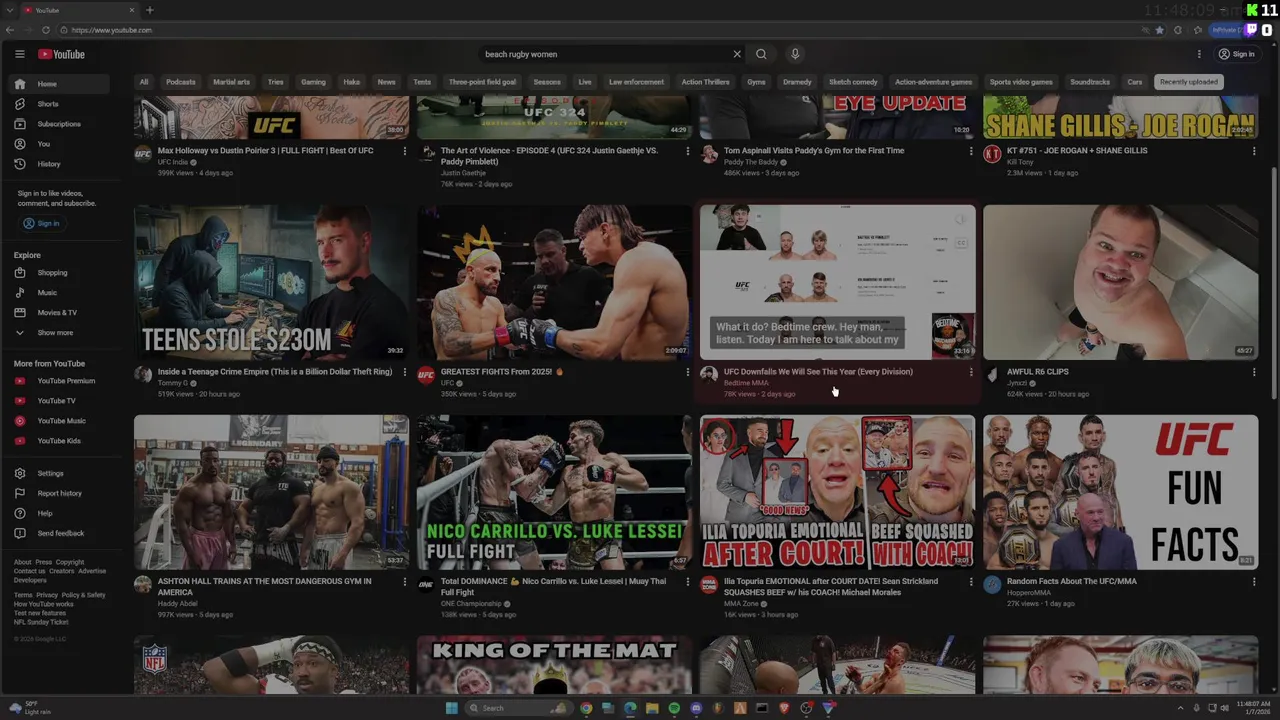Open the Windows Start button

tap(451, 708)
